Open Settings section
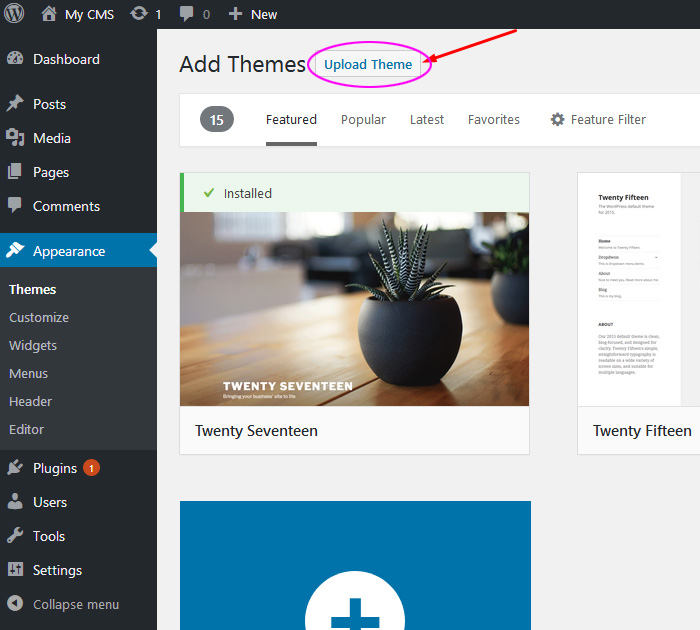This screenshot has height=630, width=700. click(x=58, y=570)
